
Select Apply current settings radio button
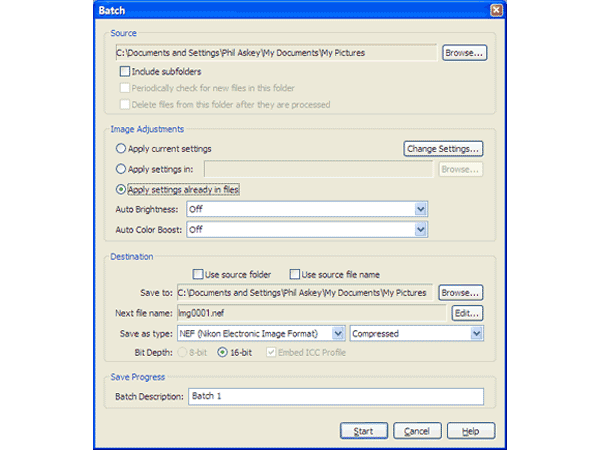(x=121, y=148)
